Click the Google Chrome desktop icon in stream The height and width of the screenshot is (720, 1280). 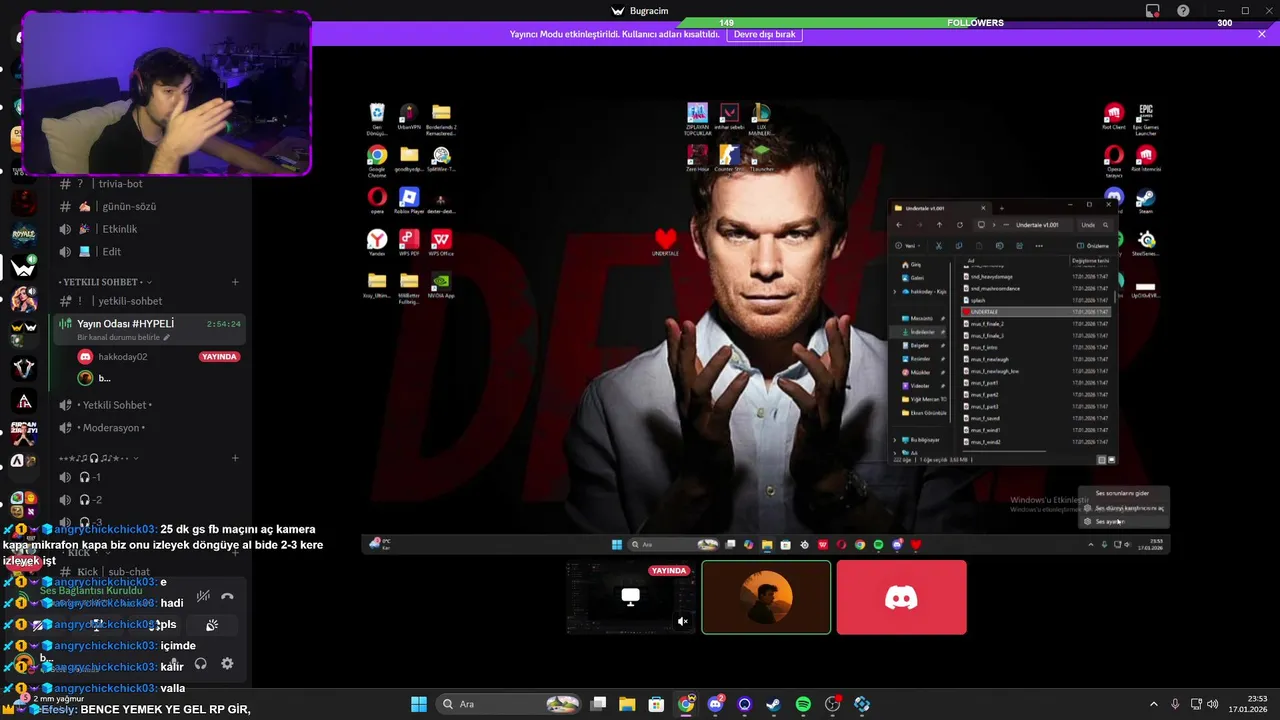pyautogui.click(x=377, y=159)
